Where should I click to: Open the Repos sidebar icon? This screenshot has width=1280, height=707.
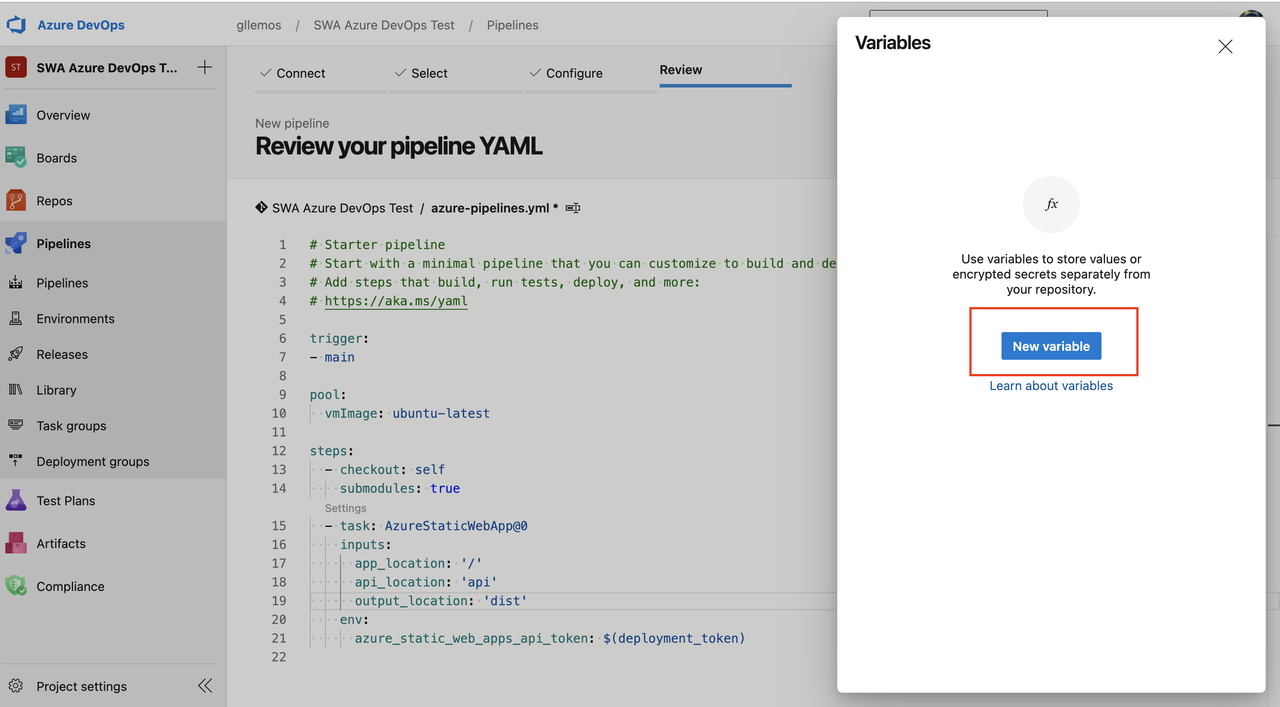(16, 201)
